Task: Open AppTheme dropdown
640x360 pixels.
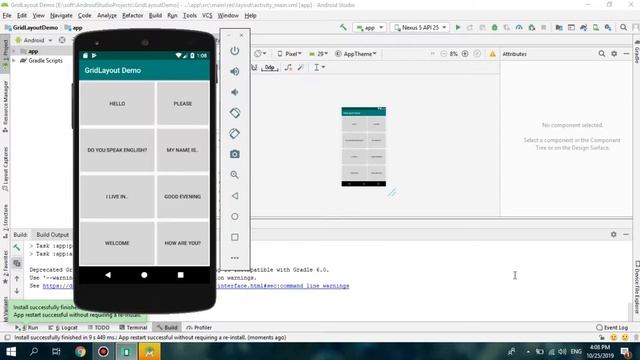Action: click(x=356, y=54)
